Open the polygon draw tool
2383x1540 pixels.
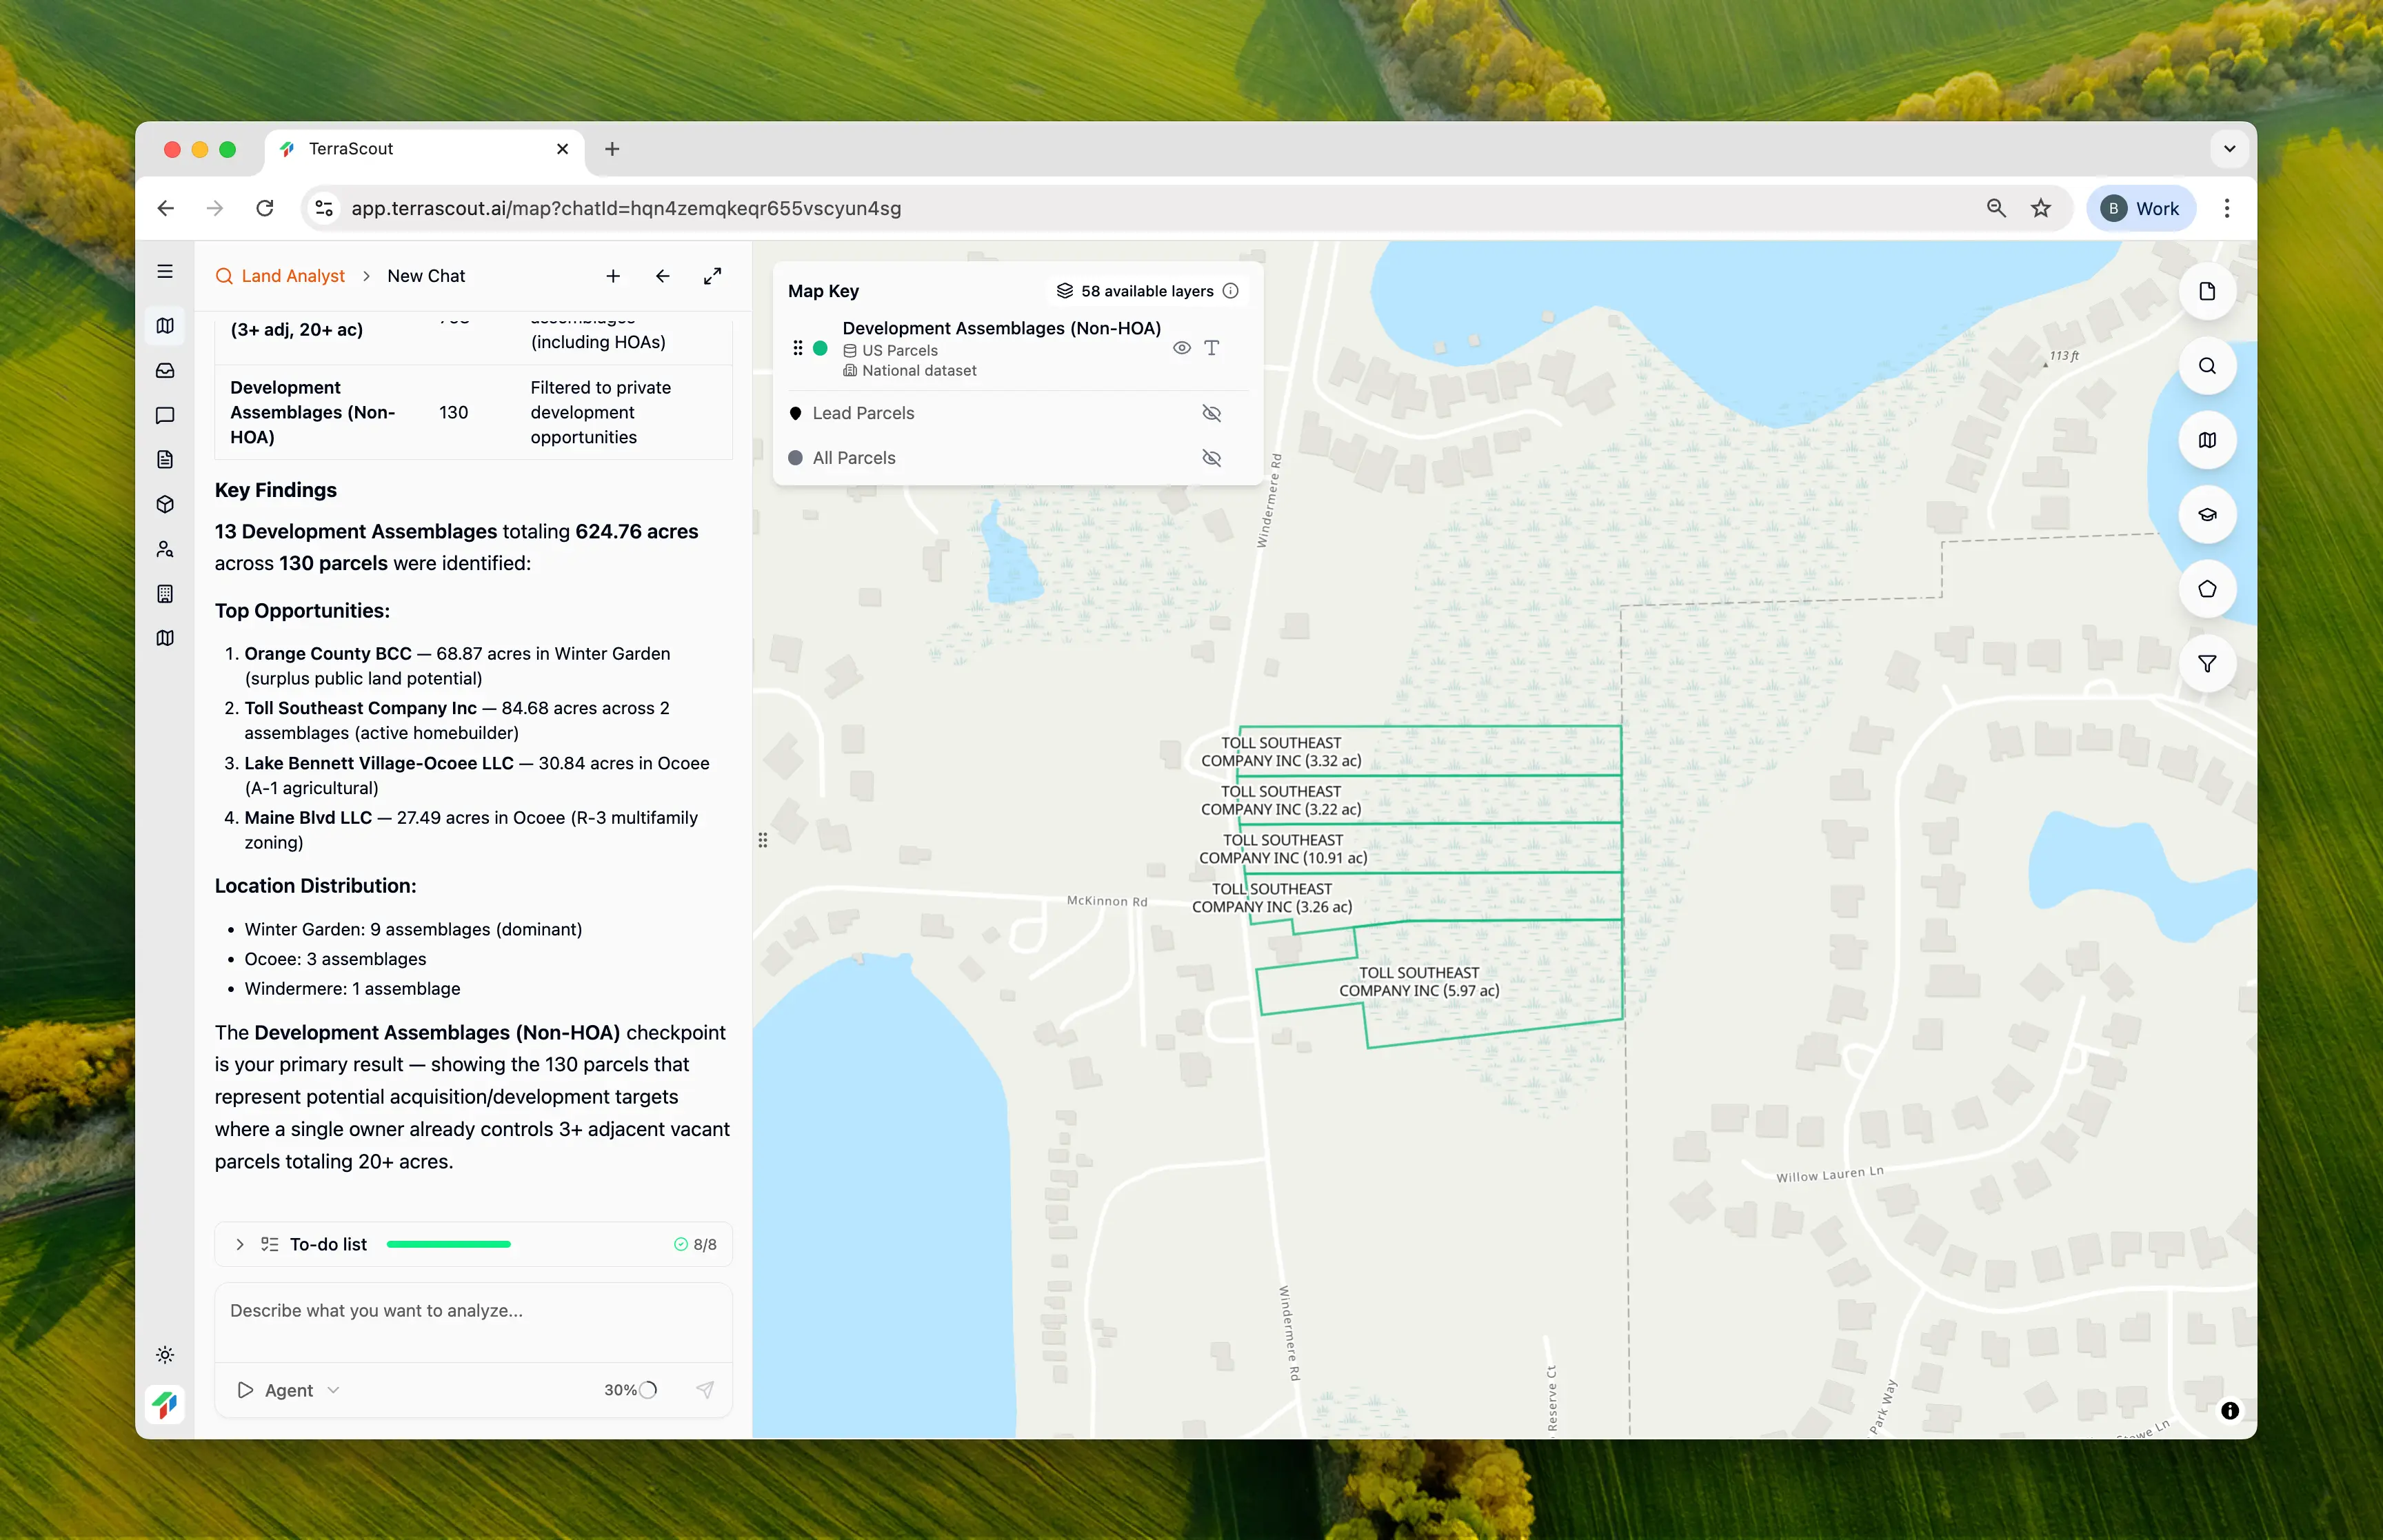click(x=2206, y=589)
